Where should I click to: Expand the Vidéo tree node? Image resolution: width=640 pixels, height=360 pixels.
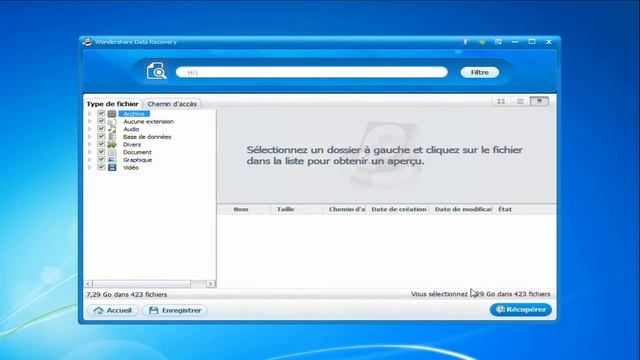click(90, 167)
